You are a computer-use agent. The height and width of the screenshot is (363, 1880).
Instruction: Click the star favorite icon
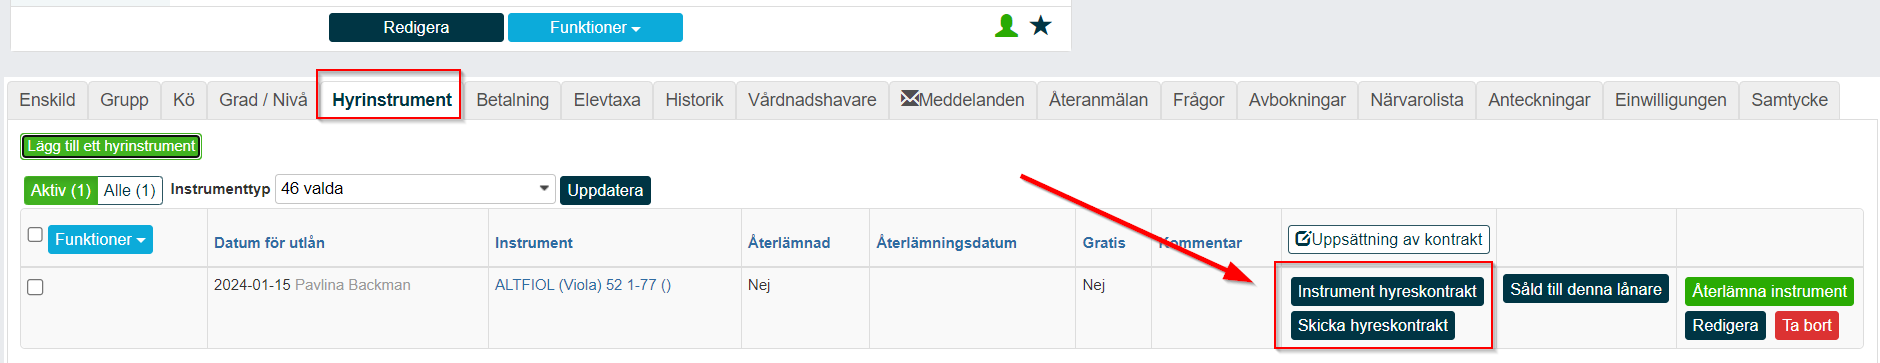pyautogui.click(x=1041, y=26)
